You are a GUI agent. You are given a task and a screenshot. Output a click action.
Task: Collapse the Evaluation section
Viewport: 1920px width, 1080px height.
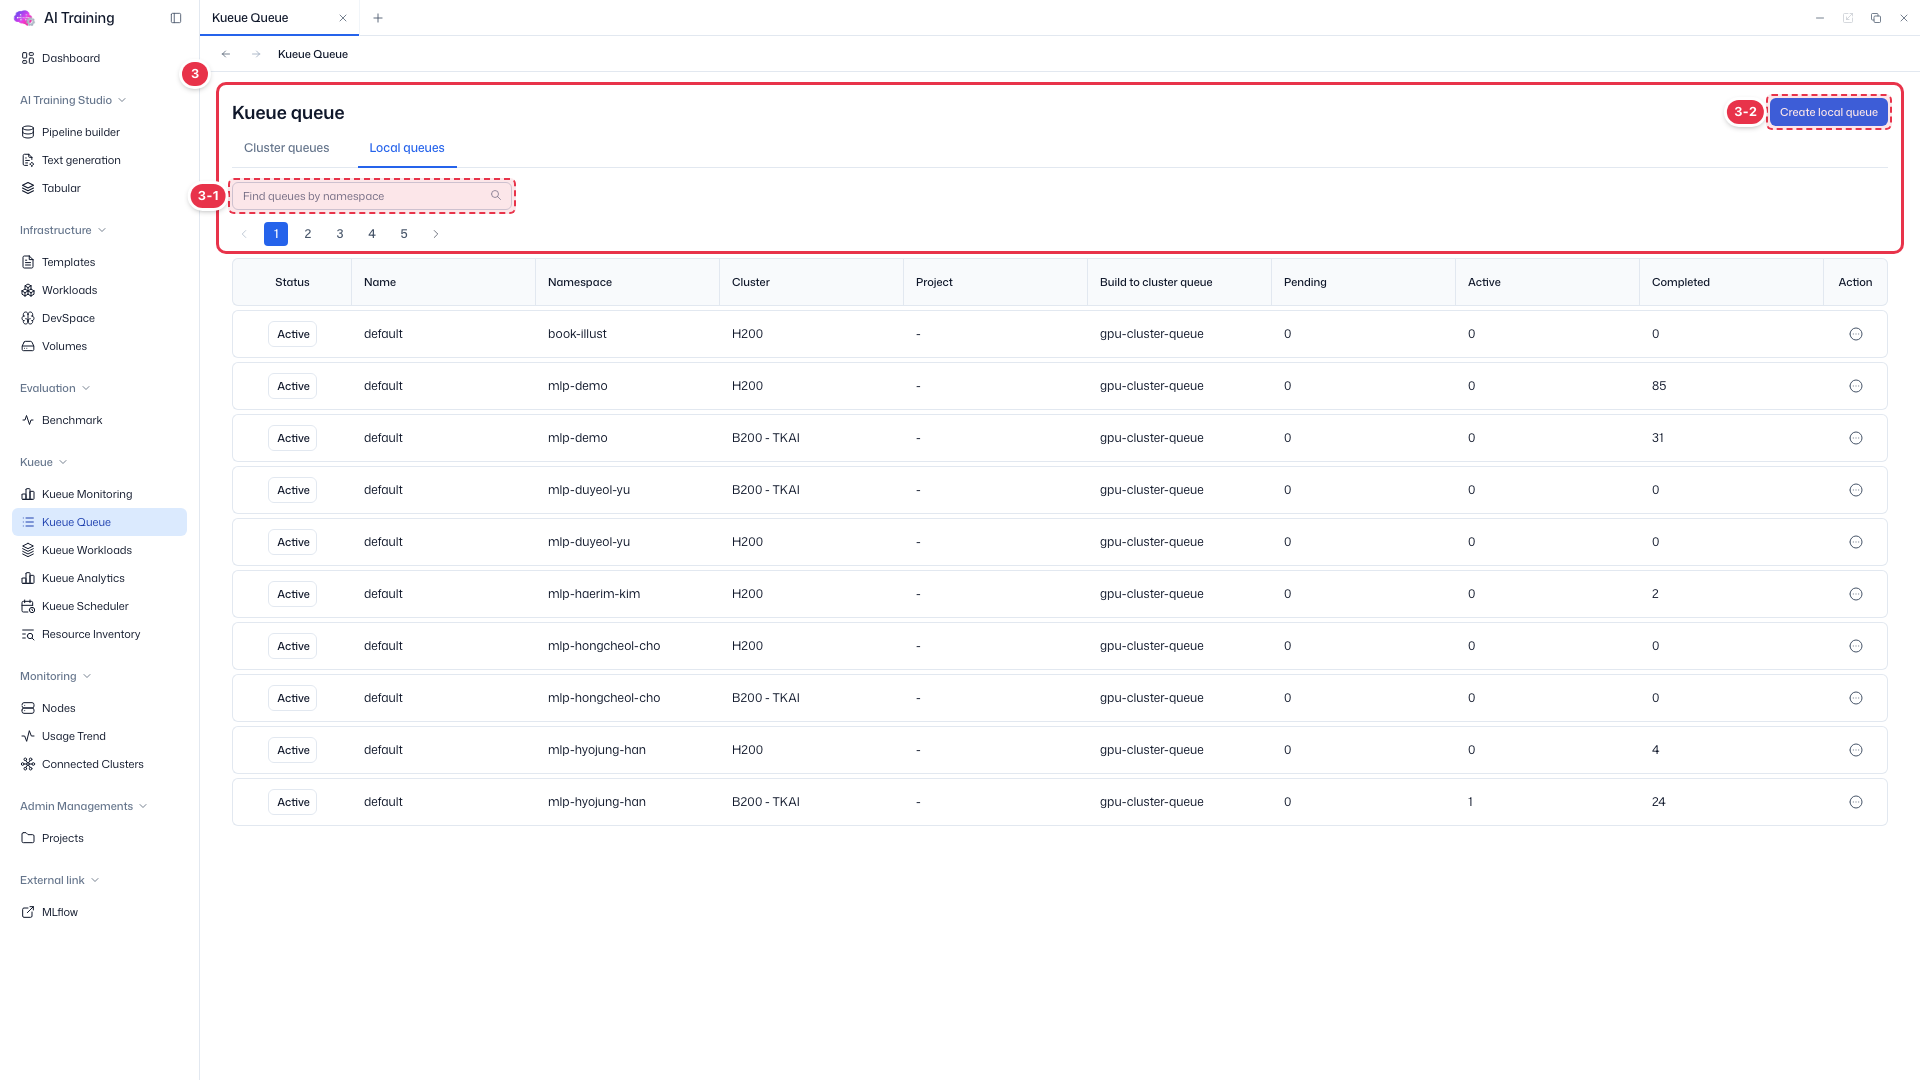point(55,388)
